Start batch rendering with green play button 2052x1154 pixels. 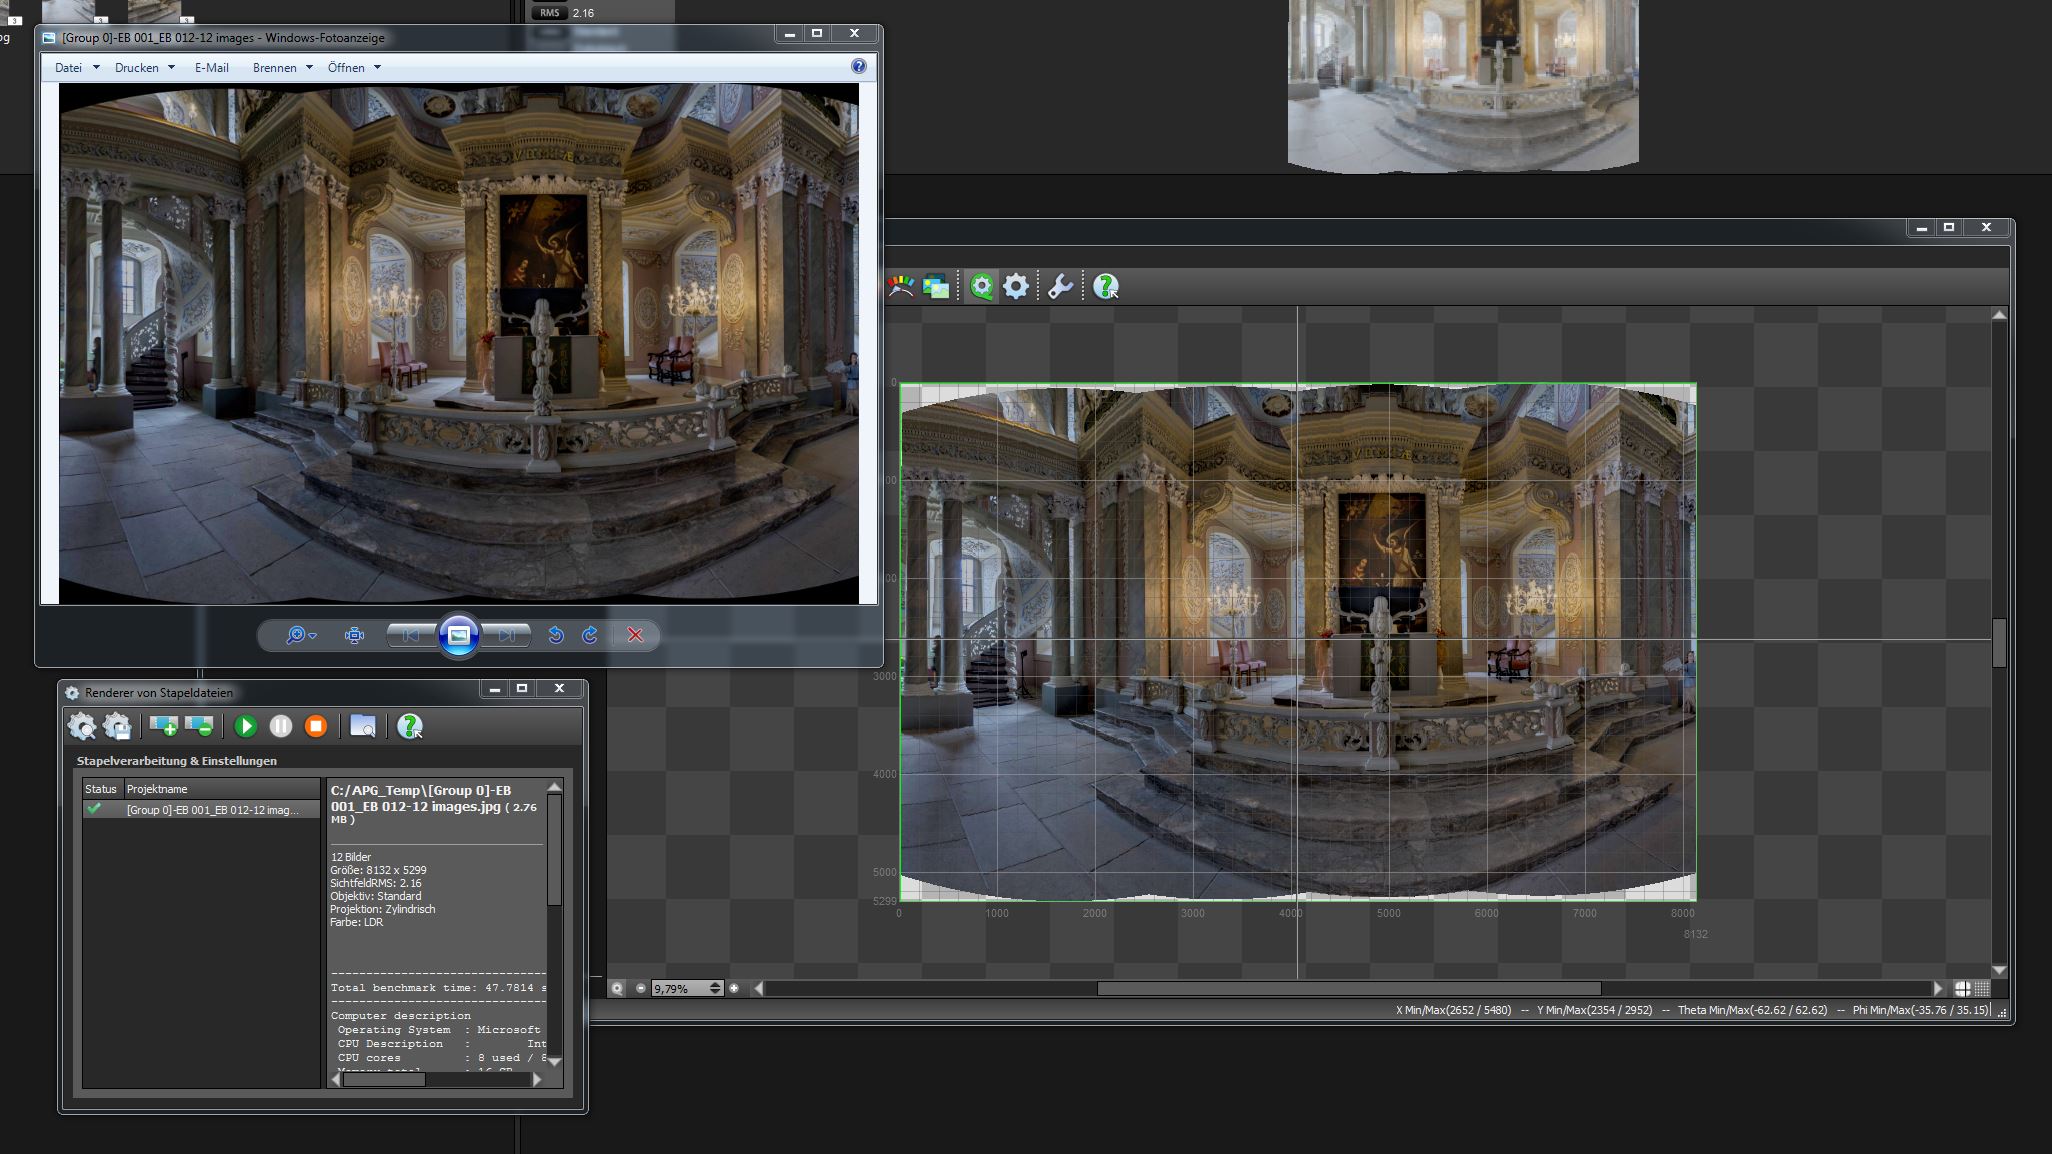coord(245,727)
